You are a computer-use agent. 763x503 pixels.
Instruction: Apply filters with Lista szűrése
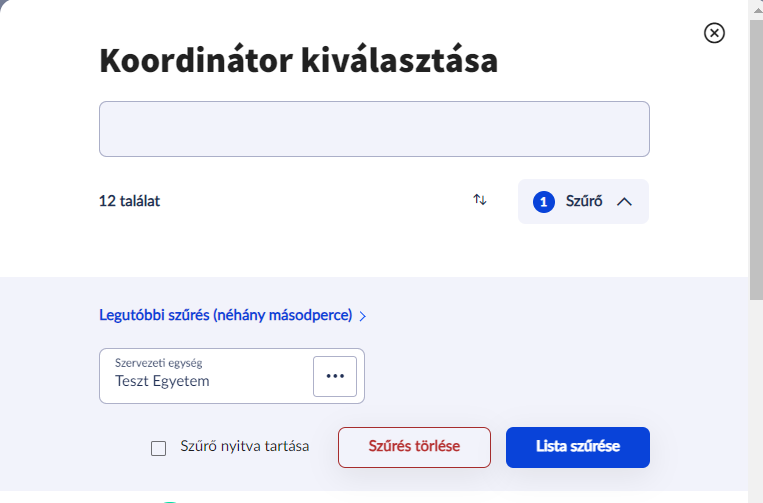click(577, 447)
